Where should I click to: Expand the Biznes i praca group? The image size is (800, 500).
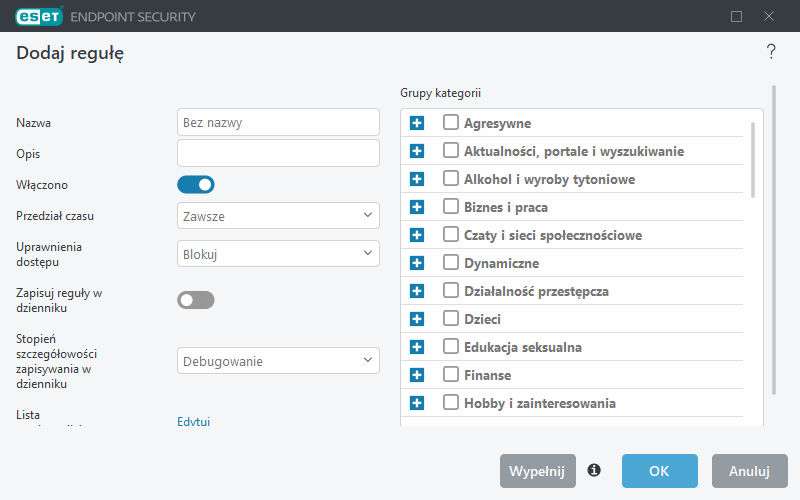tap(417, 207)
